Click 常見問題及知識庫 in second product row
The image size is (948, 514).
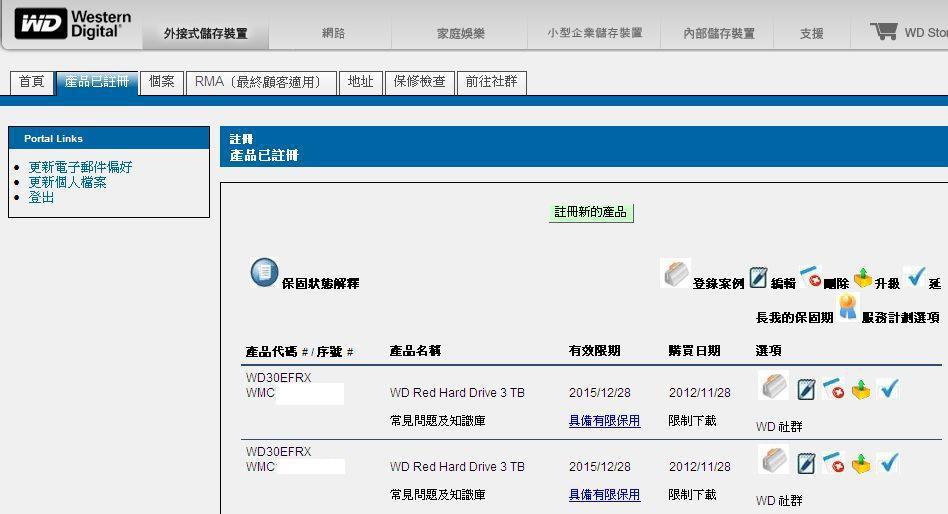coord(438,495)
